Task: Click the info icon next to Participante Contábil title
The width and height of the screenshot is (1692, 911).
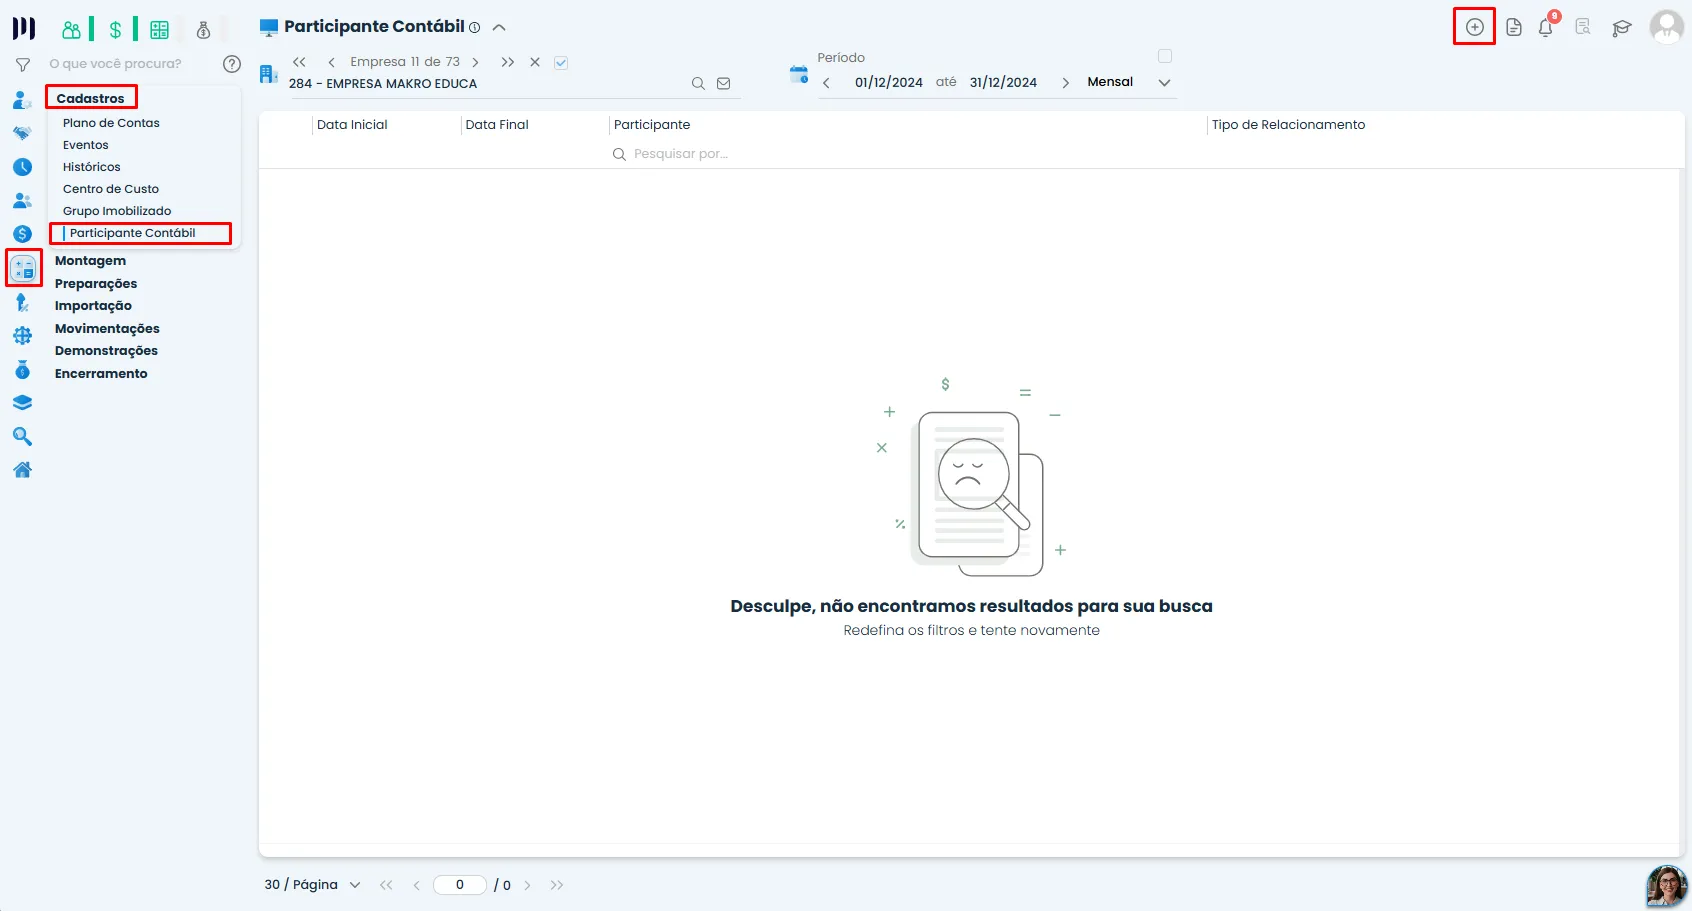Action: tap(475, 28)
